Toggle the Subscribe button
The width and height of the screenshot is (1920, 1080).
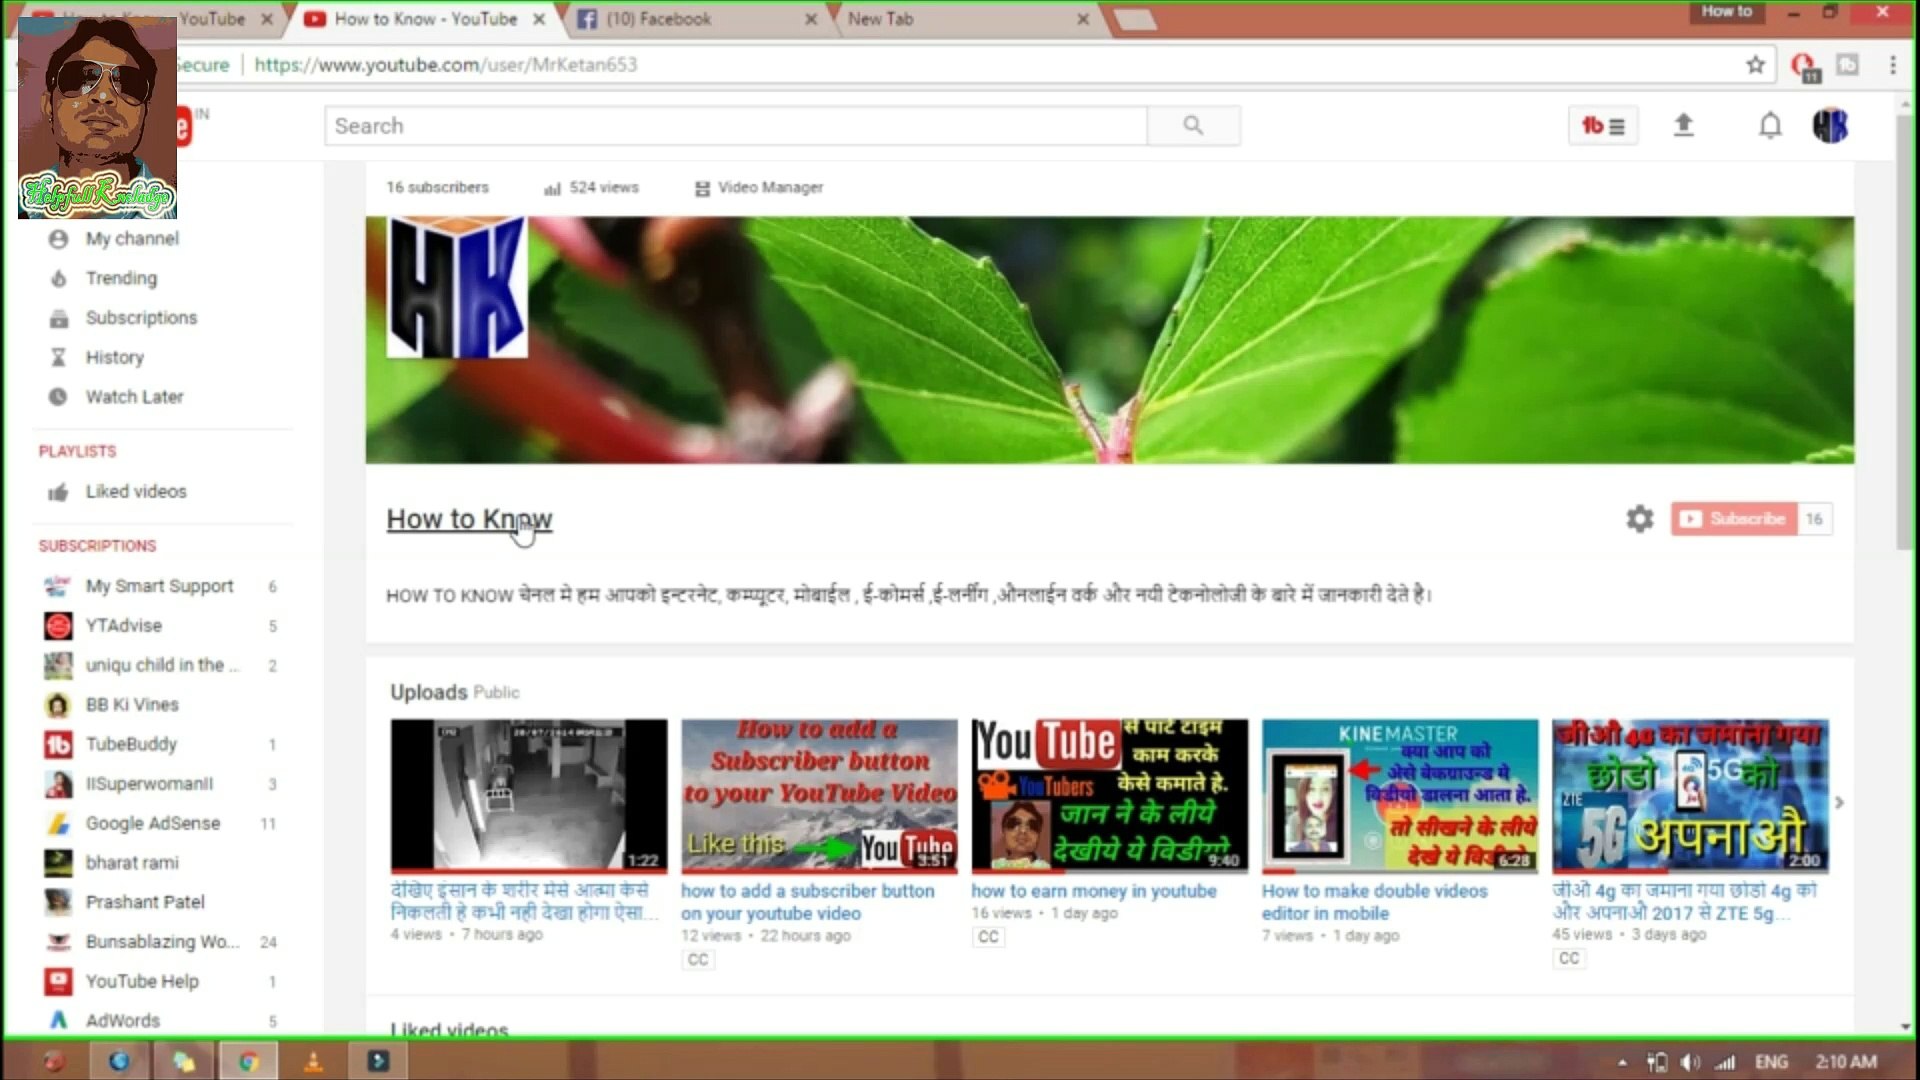click(1734, 519)
